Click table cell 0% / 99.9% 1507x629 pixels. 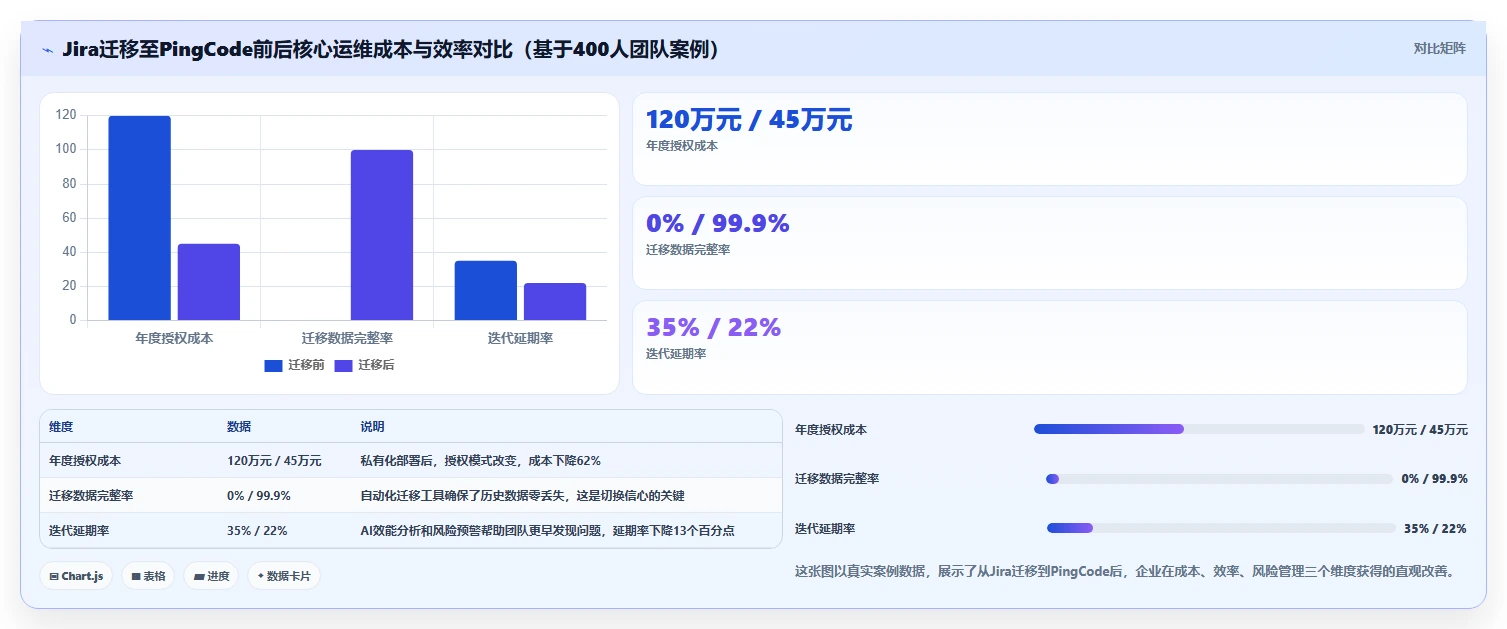pos(259,496)
